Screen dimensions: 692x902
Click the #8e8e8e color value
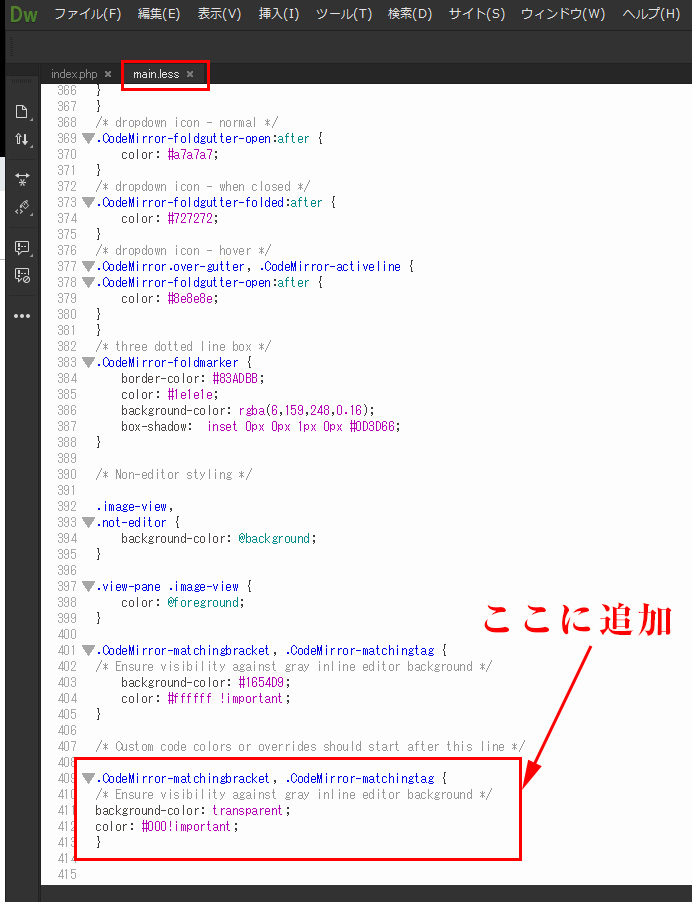(190, 299)
